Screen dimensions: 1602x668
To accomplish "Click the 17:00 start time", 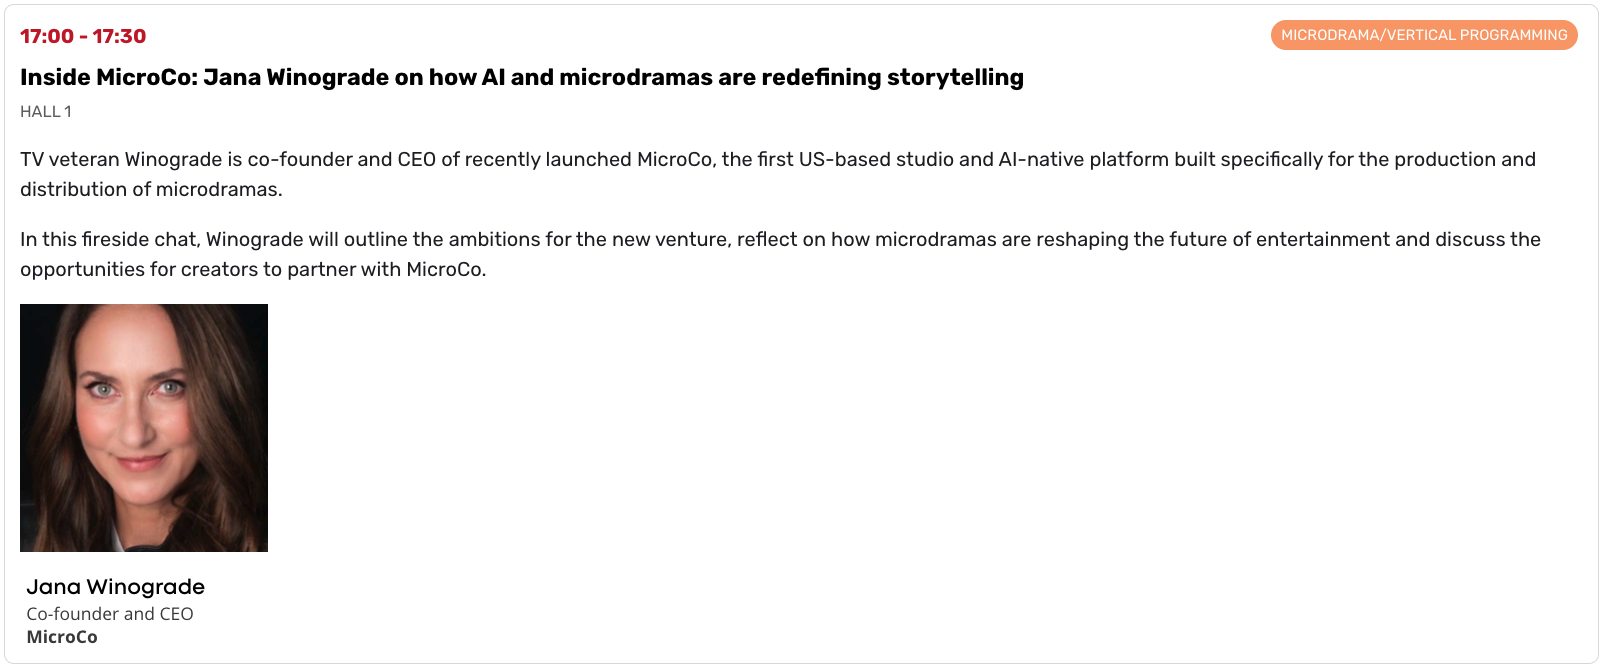I will (x=47, y=36).
